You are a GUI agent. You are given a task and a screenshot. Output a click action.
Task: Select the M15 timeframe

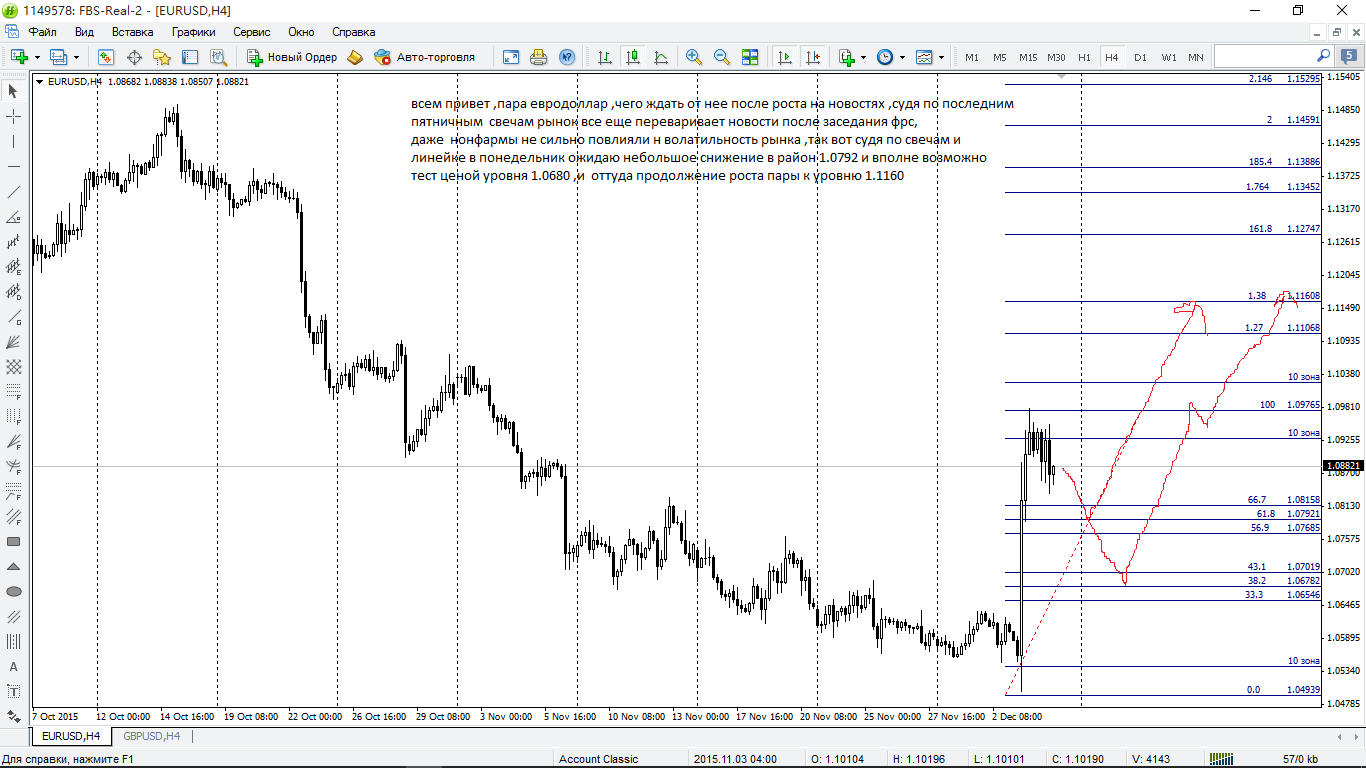1028,57
